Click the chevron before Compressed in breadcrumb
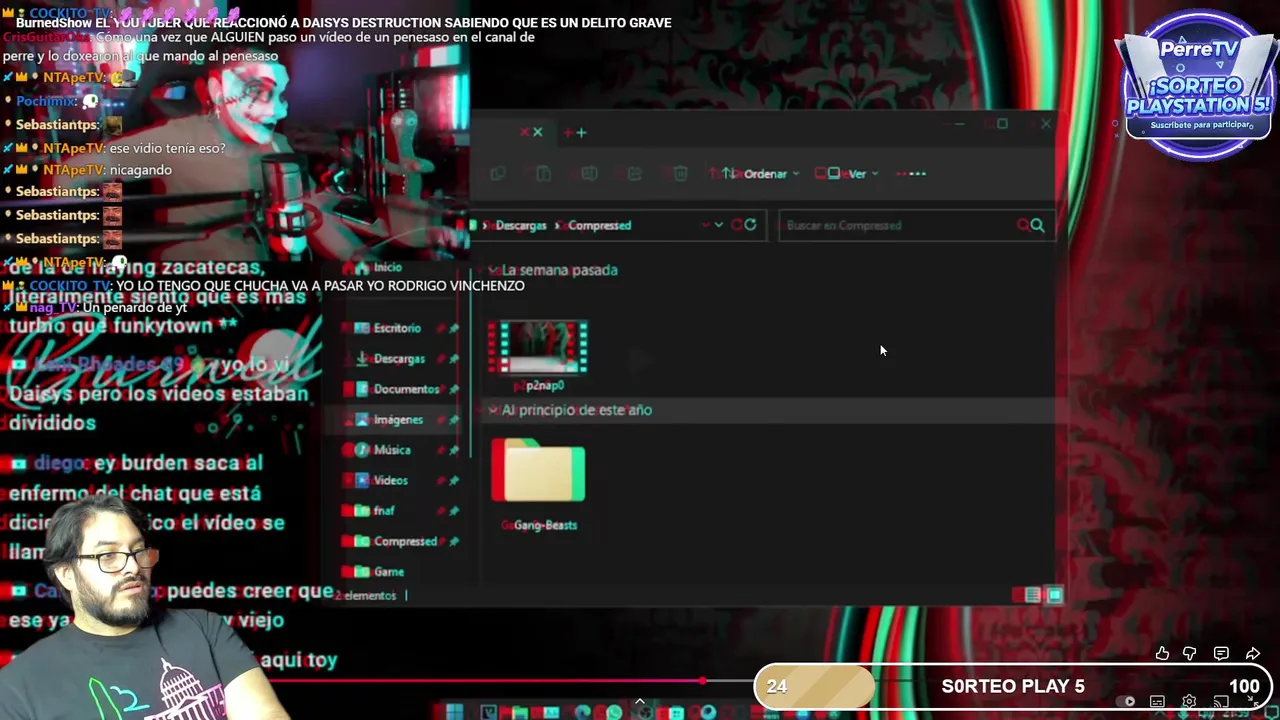Image resolution: width=1280 pixels, height=720 pixels. point(558,226)
